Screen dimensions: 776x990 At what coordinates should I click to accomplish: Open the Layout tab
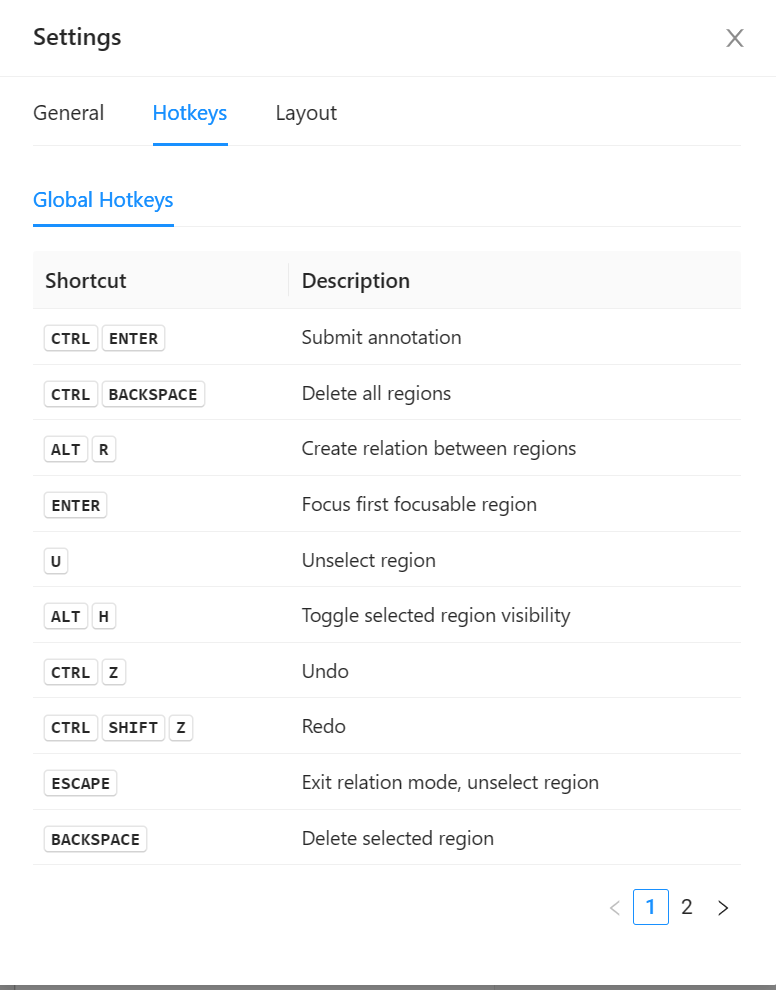(x=306, y=113)
